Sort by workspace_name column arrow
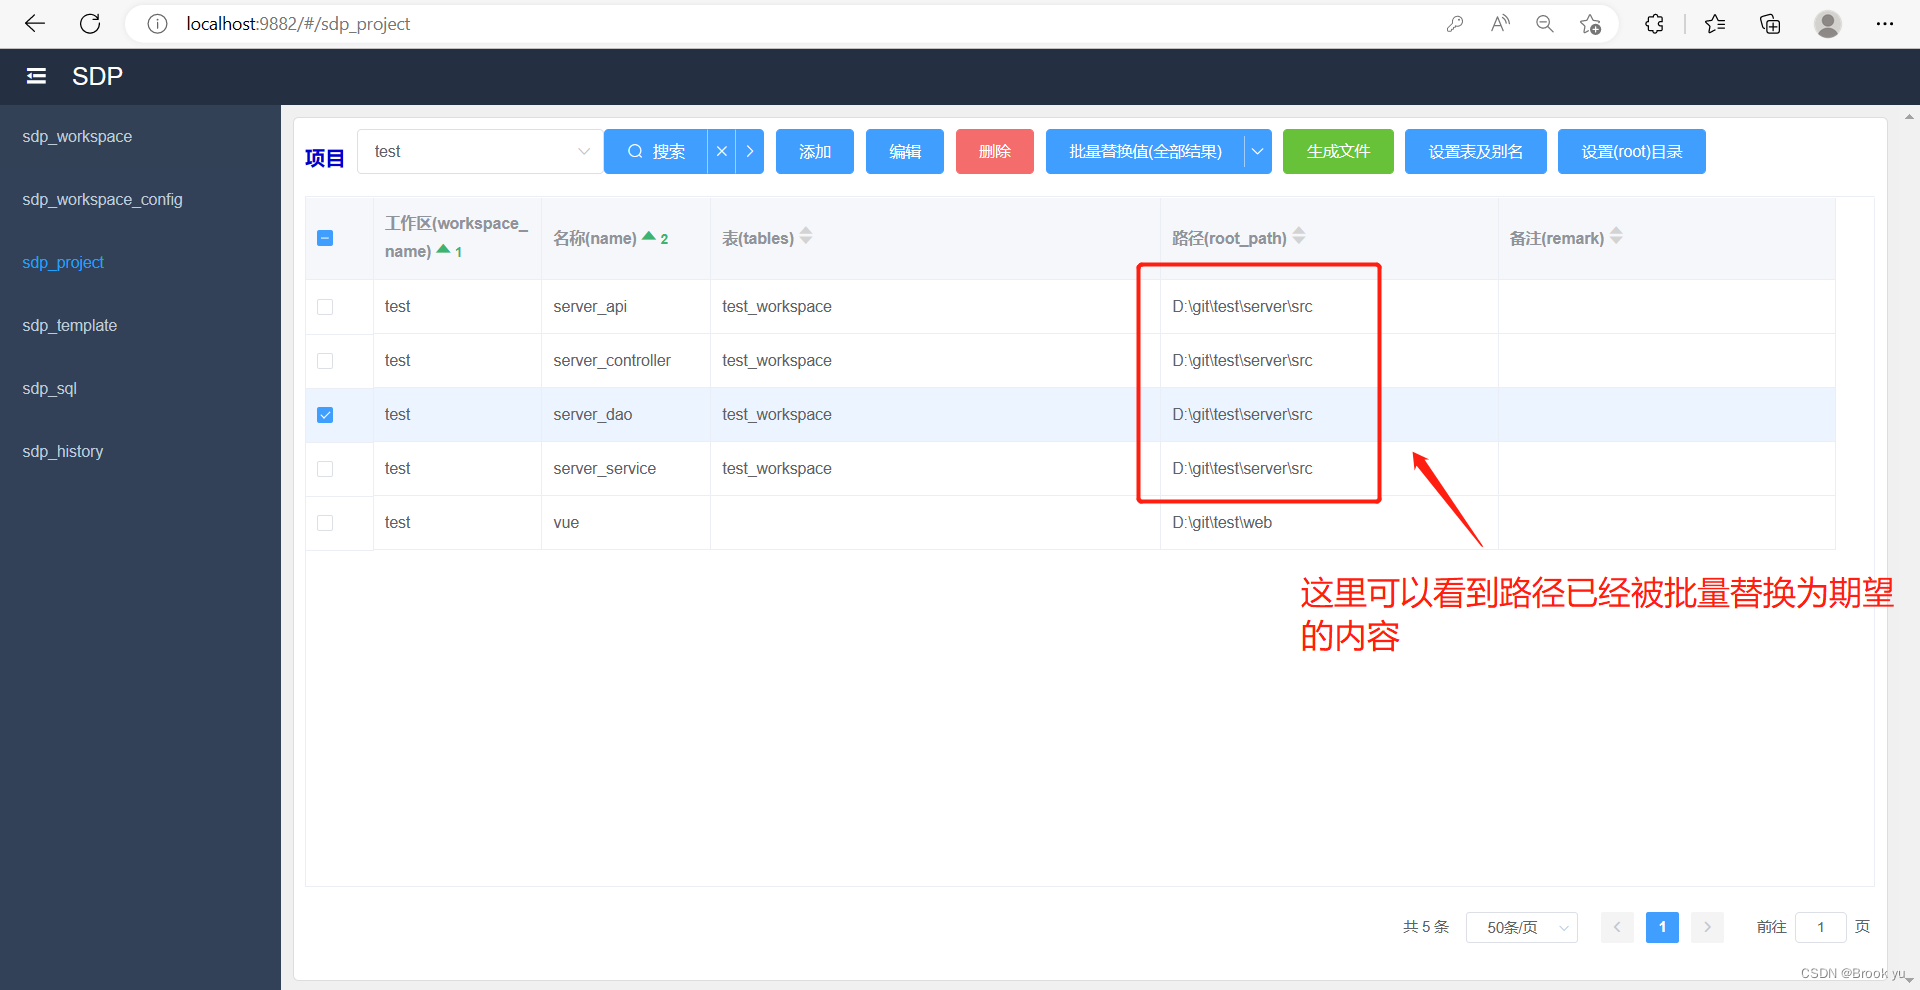 click(x=443, y=249)
